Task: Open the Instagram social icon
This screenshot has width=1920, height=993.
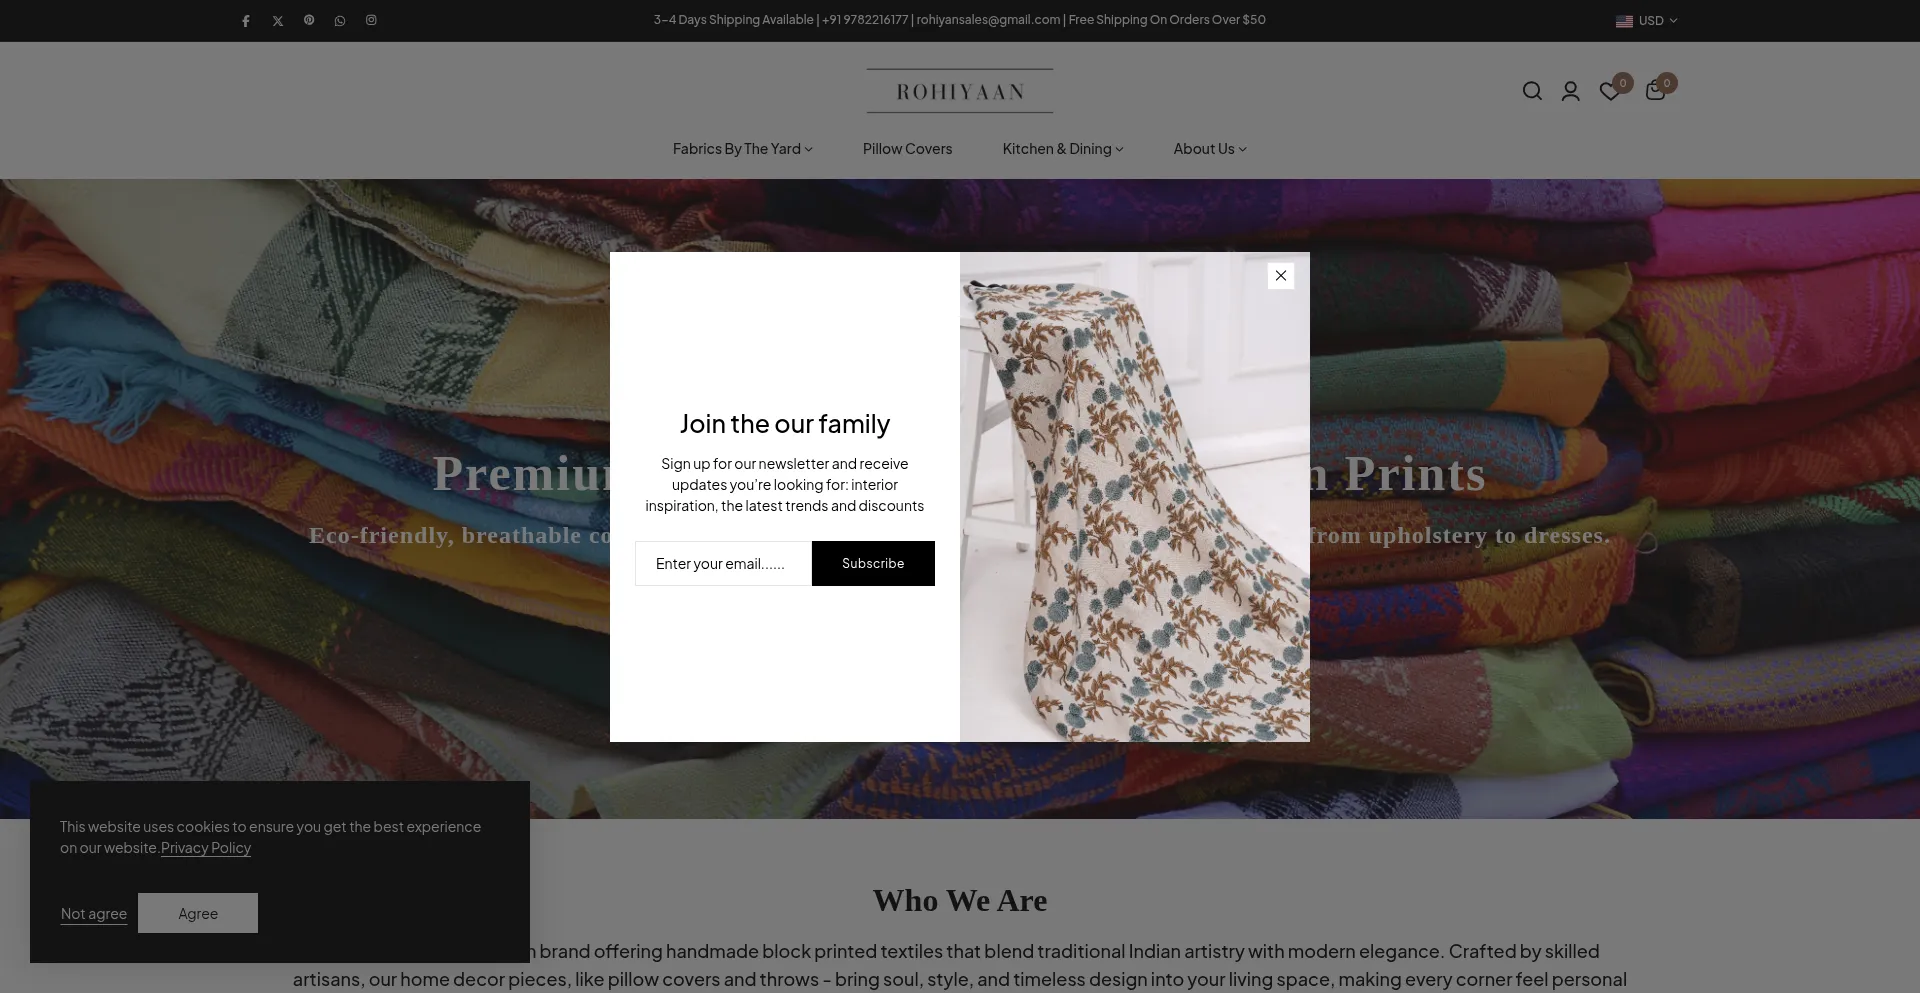Action: (x=371, y=20)
